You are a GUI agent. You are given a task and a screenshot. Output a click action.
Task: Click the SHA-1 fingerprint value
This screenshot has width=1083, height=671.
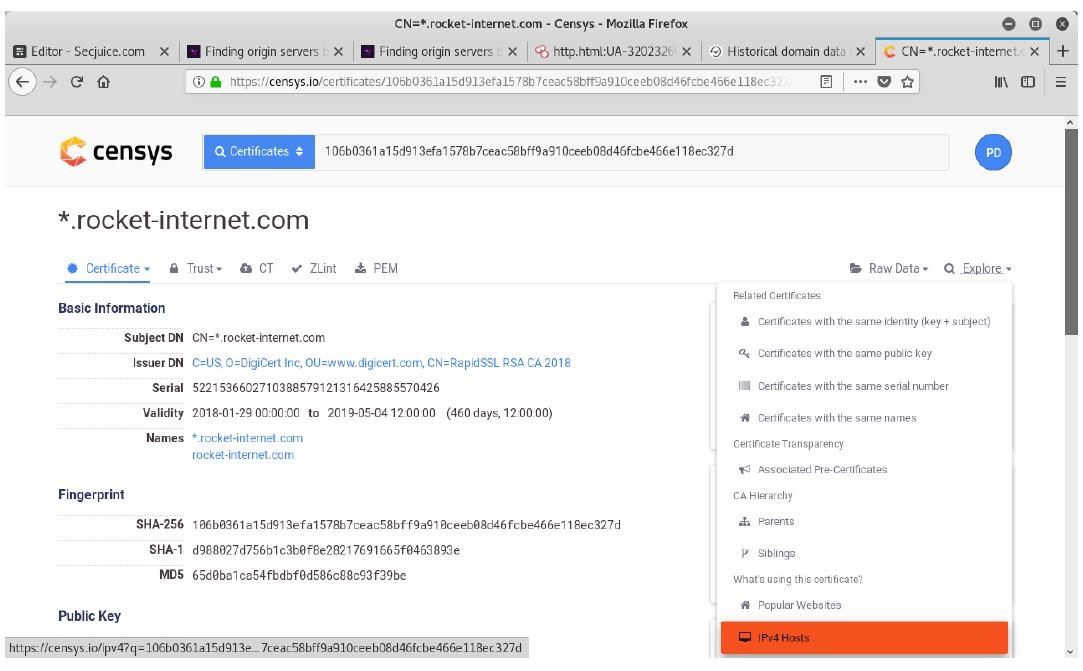[326, 550]
